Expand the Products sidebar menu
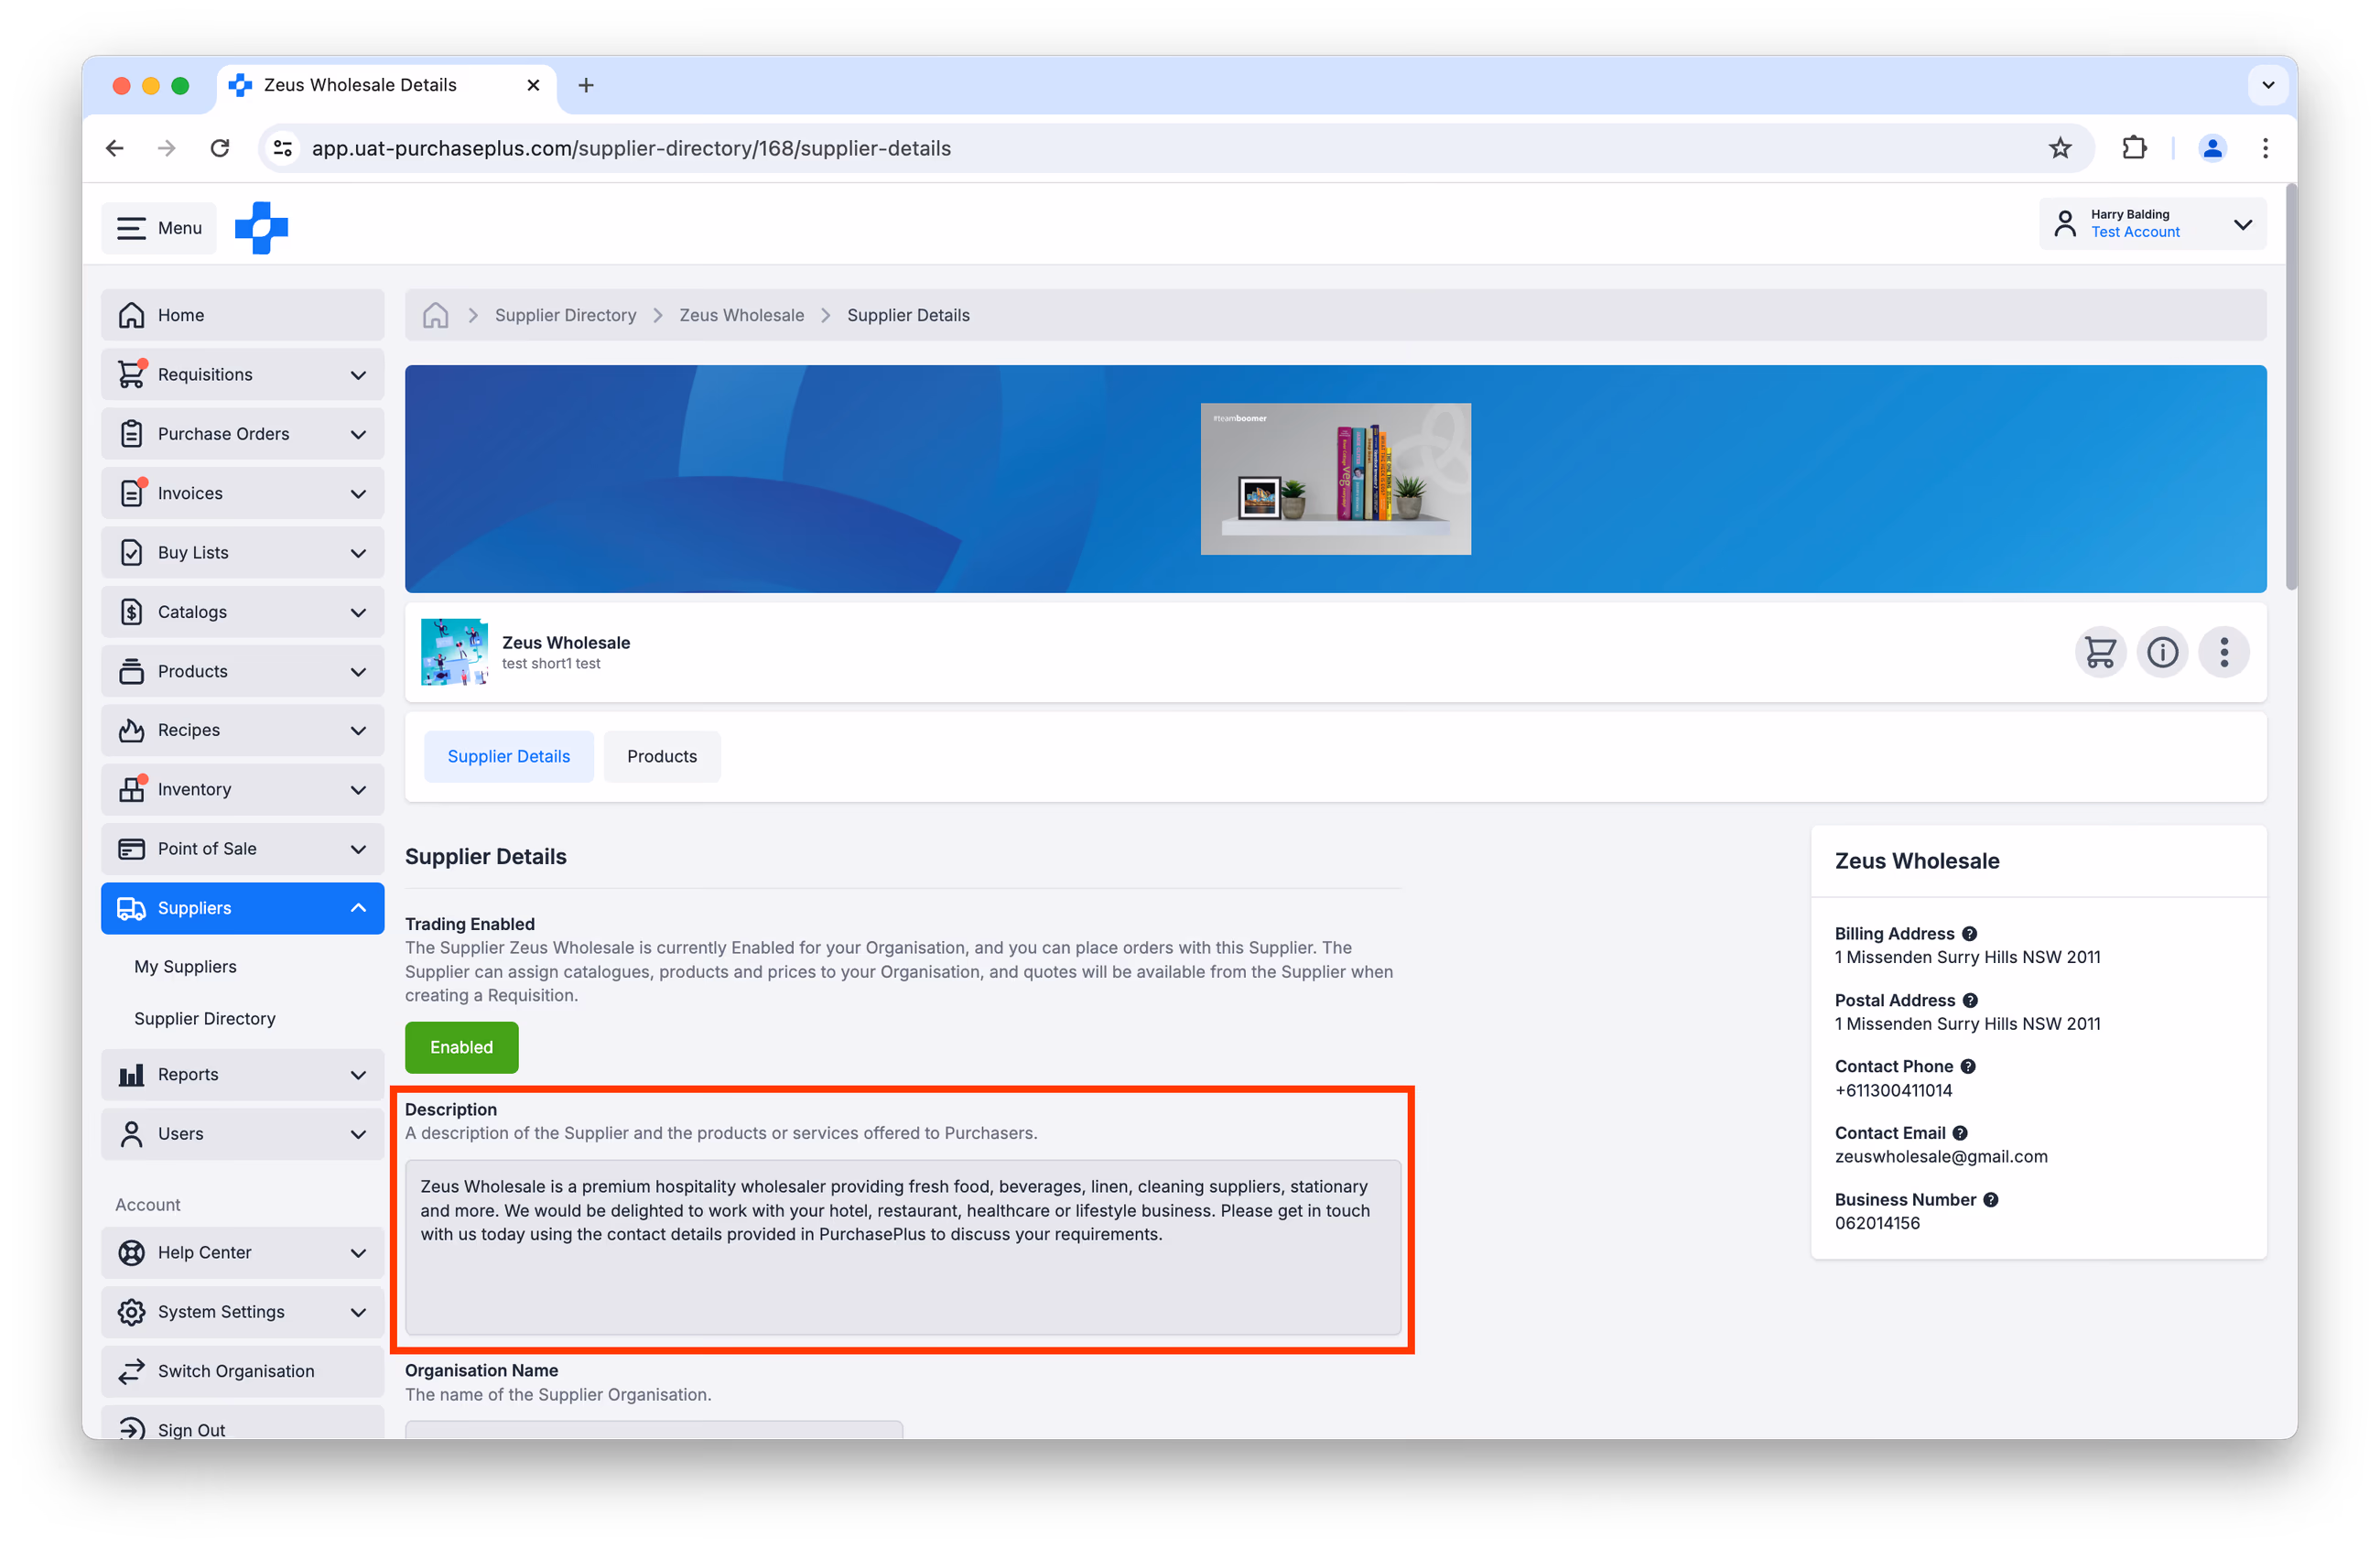 pyautogui.click(x=243, y=671)
